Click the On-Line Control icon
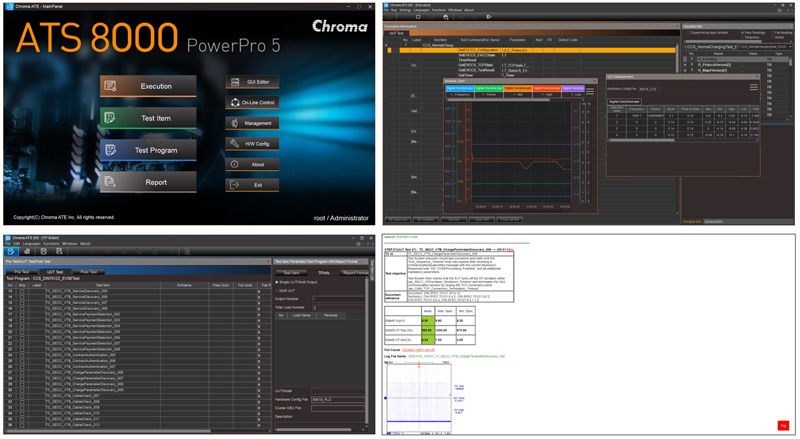The image size is (800, 439). [233, 102]
